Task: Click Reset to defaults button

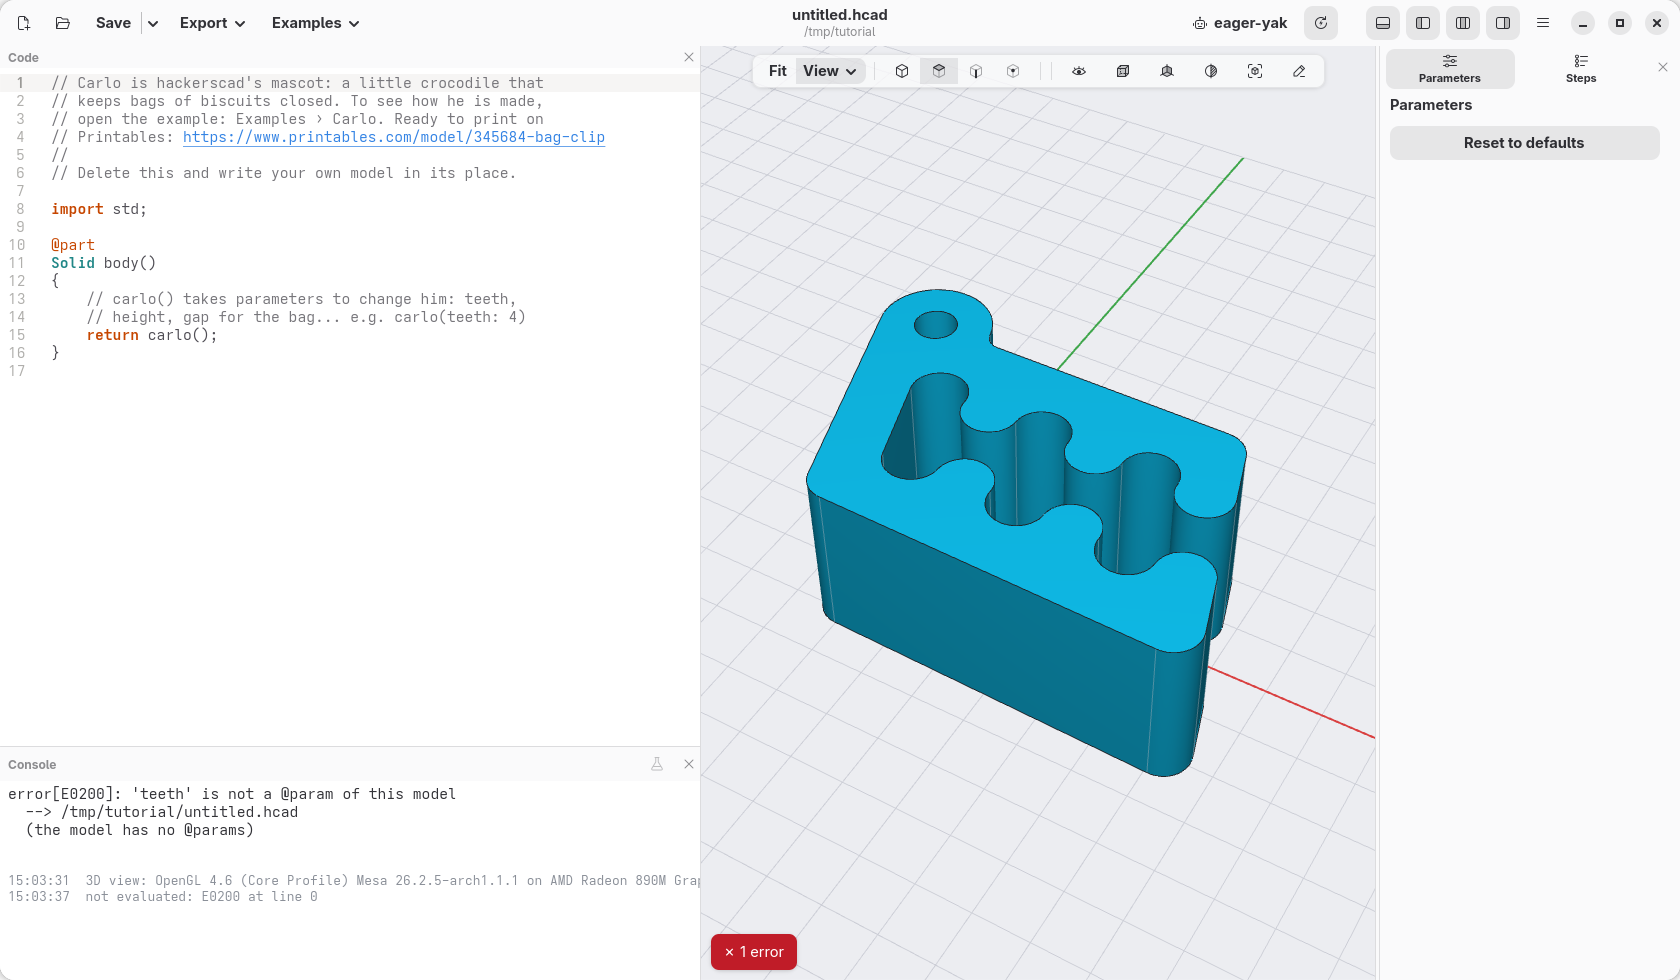Action: tap(1524, 143)
